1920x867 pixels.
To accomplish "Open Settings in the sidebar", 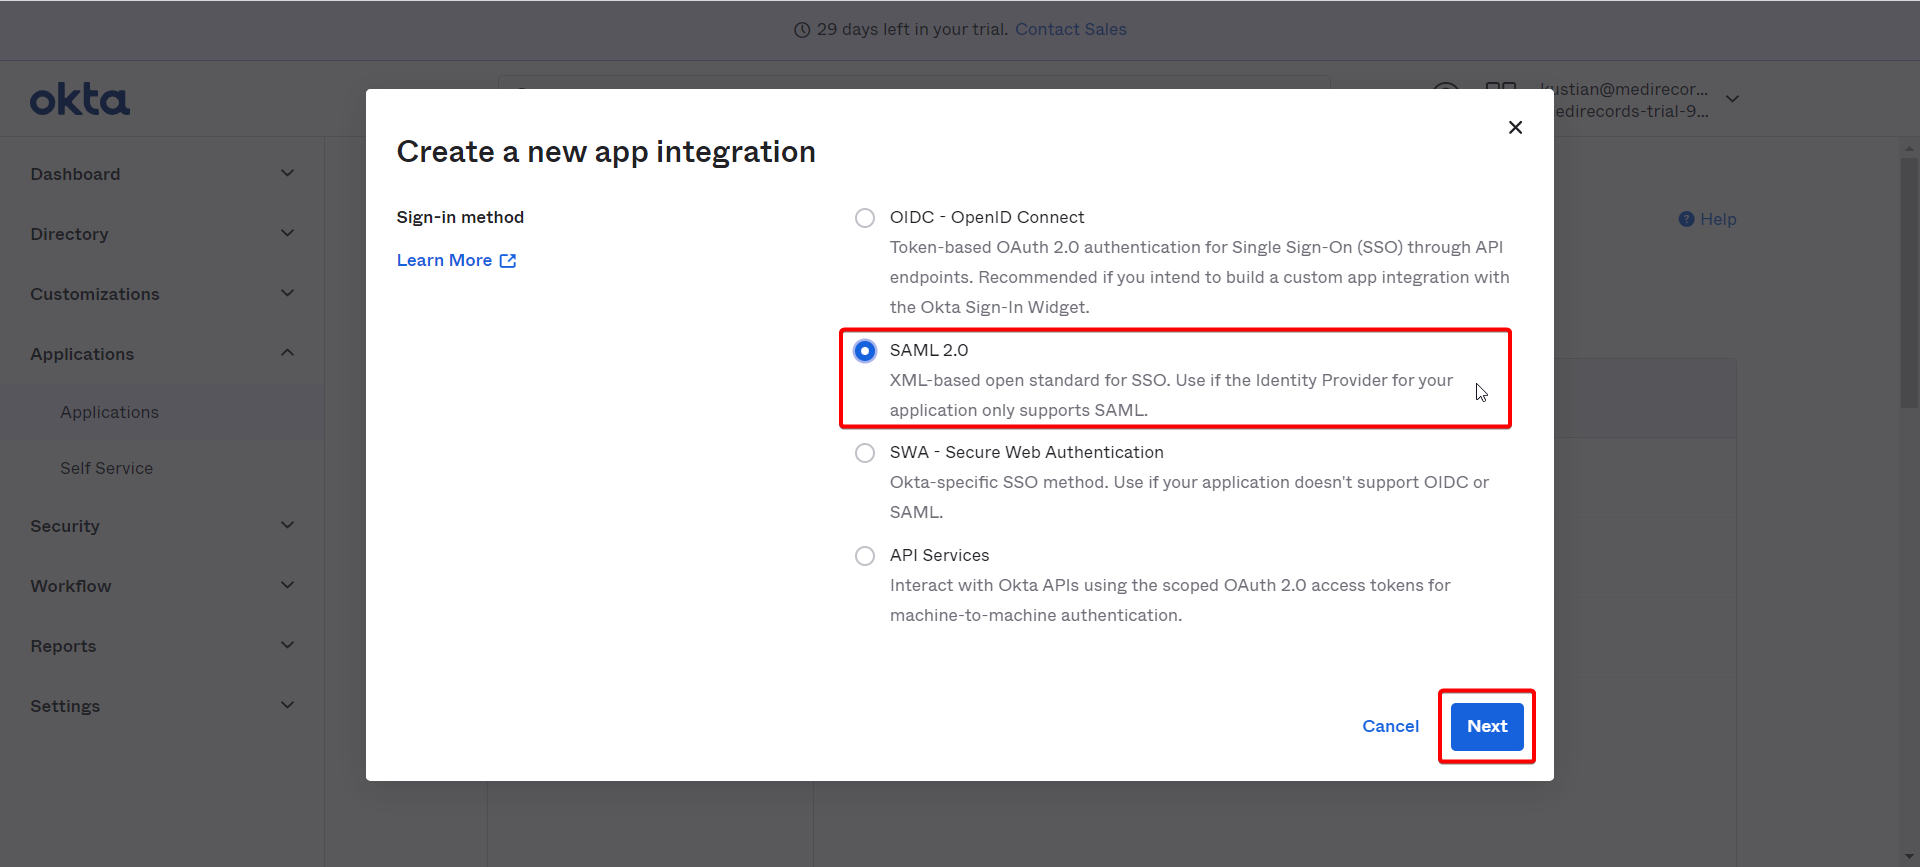I will tap(65, 706).
